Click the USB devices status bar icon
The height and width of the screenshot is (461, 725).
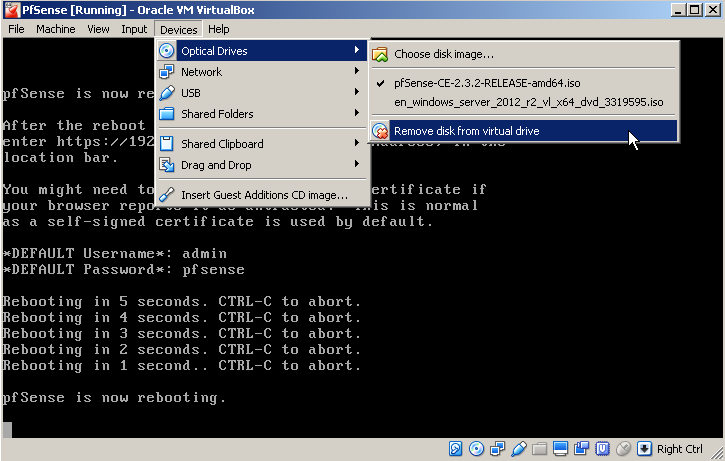(x=519, y=449)
